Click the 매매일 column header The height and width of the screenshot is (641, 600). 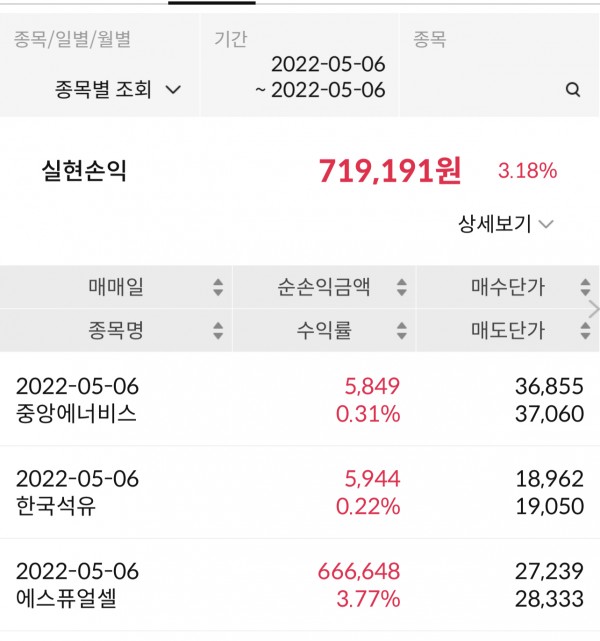115,288
